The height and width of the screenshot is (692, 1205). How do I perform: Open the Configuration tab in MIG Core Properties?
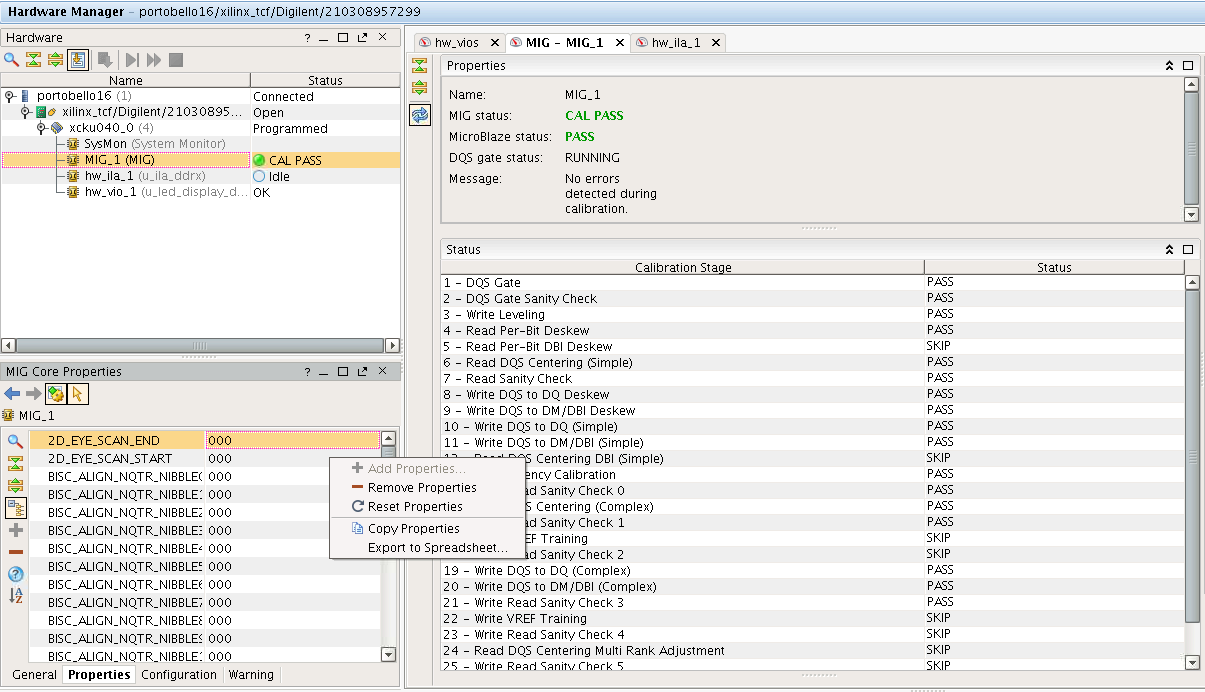pyautogui.click(x=178, y=675)
